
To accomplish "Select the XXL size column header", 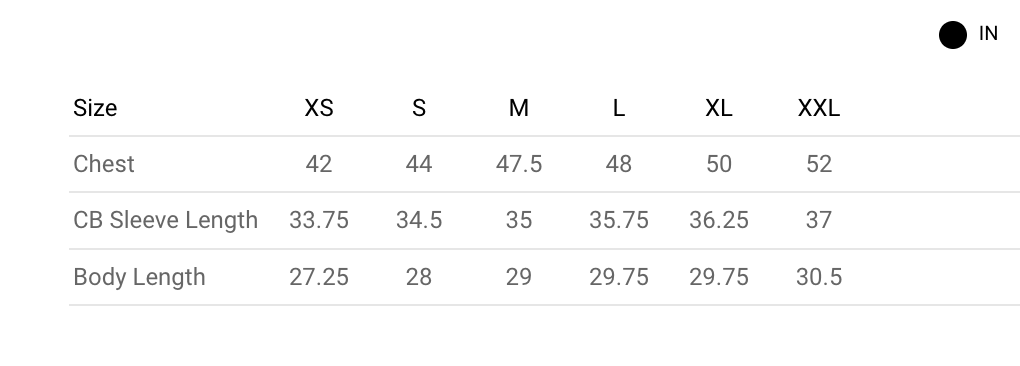I will click(819, 108).
